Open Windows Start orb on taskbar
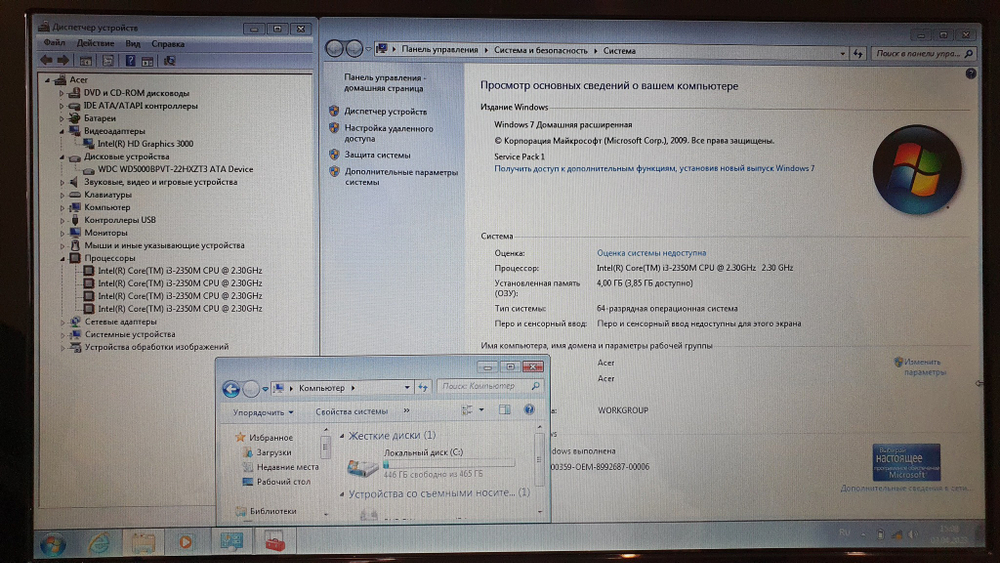Image resolution: width=1000 pixels, height=563 pixels. pos(53,544)
